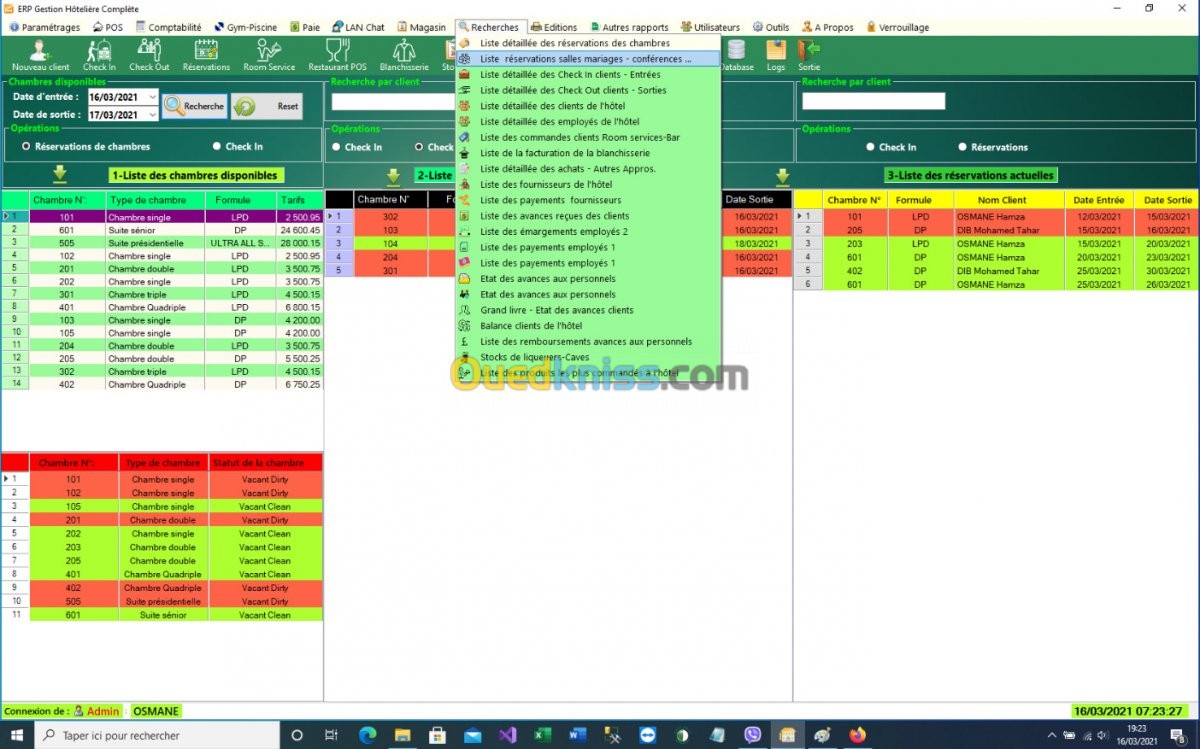Viewport: 1200px width, 749px height.
Task: Open Excel from the Windows taskbar
Action: coord(542,735)
